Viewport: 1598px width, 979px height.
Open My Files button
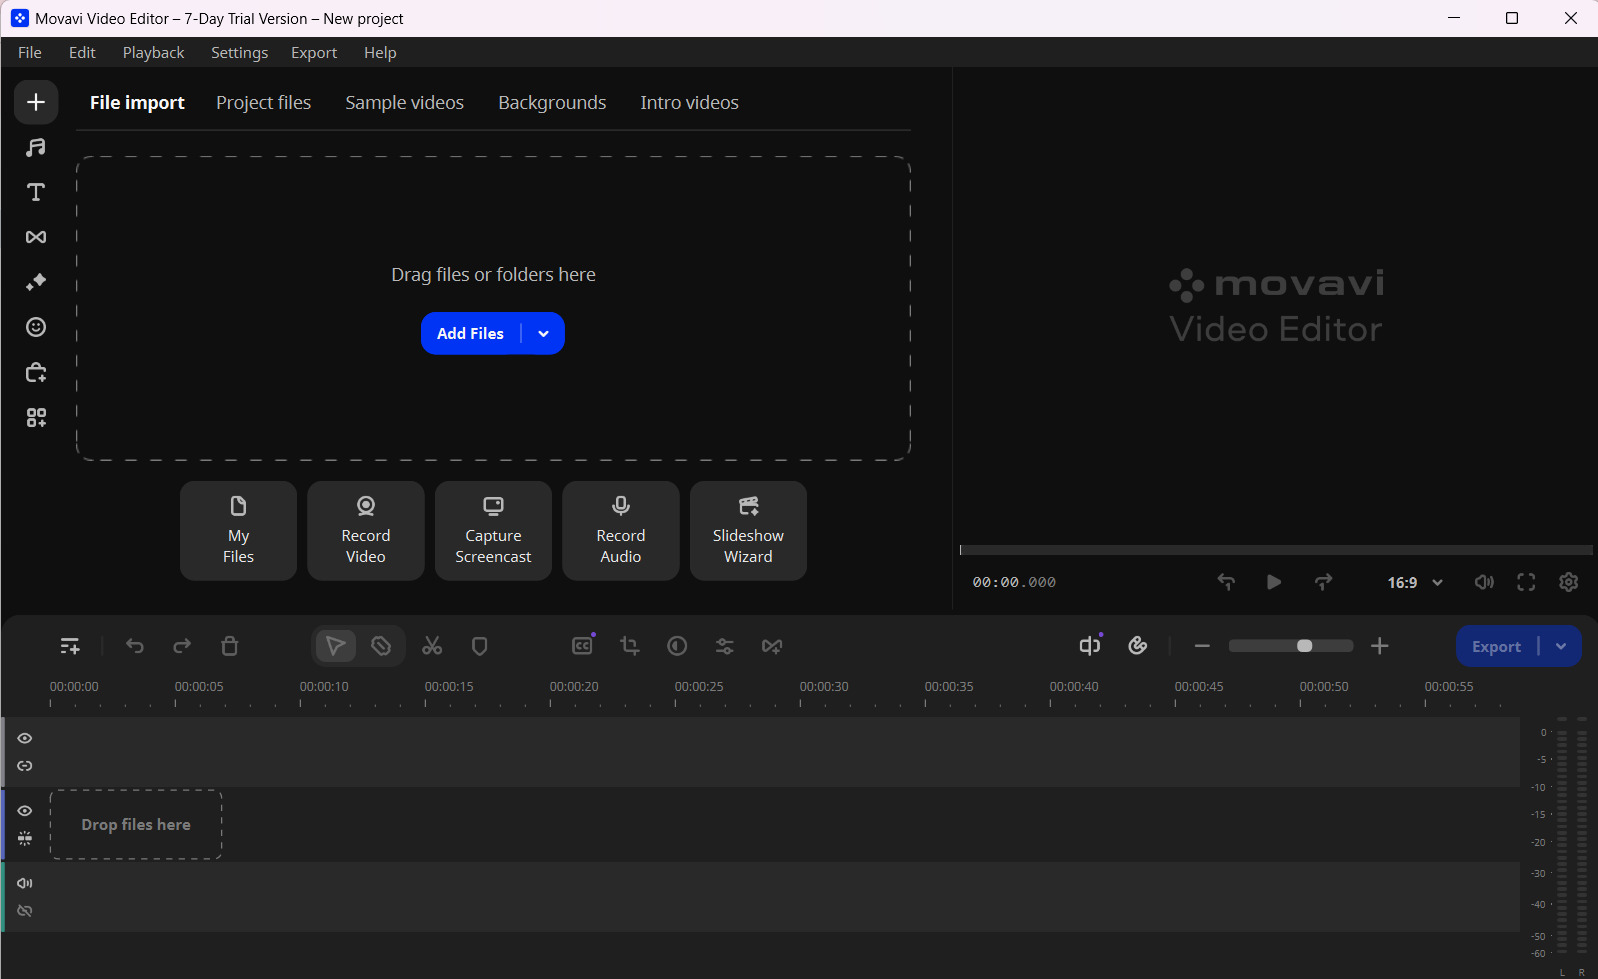[x=238, y=531]
